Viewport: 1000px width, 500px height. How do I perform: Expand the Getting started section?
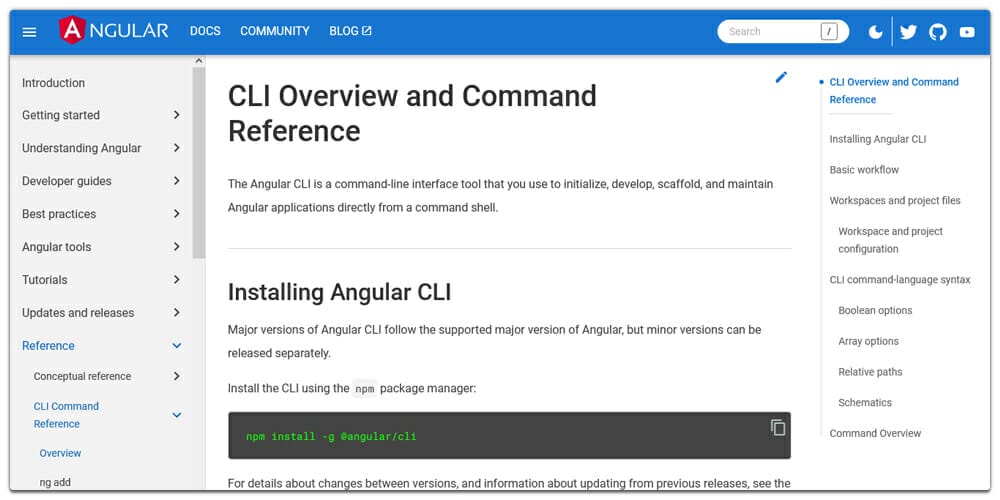point(102,115)
